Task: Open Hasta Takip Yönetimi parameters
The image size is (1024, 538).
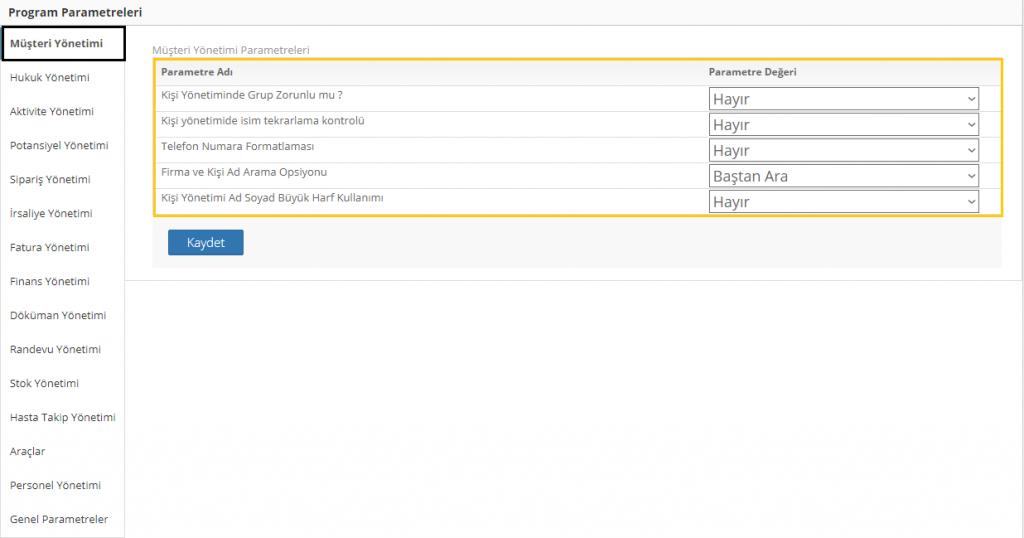Action: [63, 417]
